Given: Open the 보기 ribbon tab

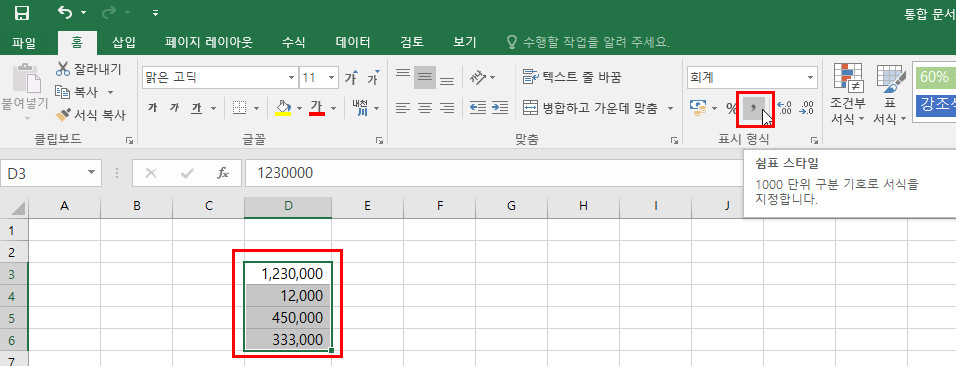Looking at the screenshot, I should [465, 42].
